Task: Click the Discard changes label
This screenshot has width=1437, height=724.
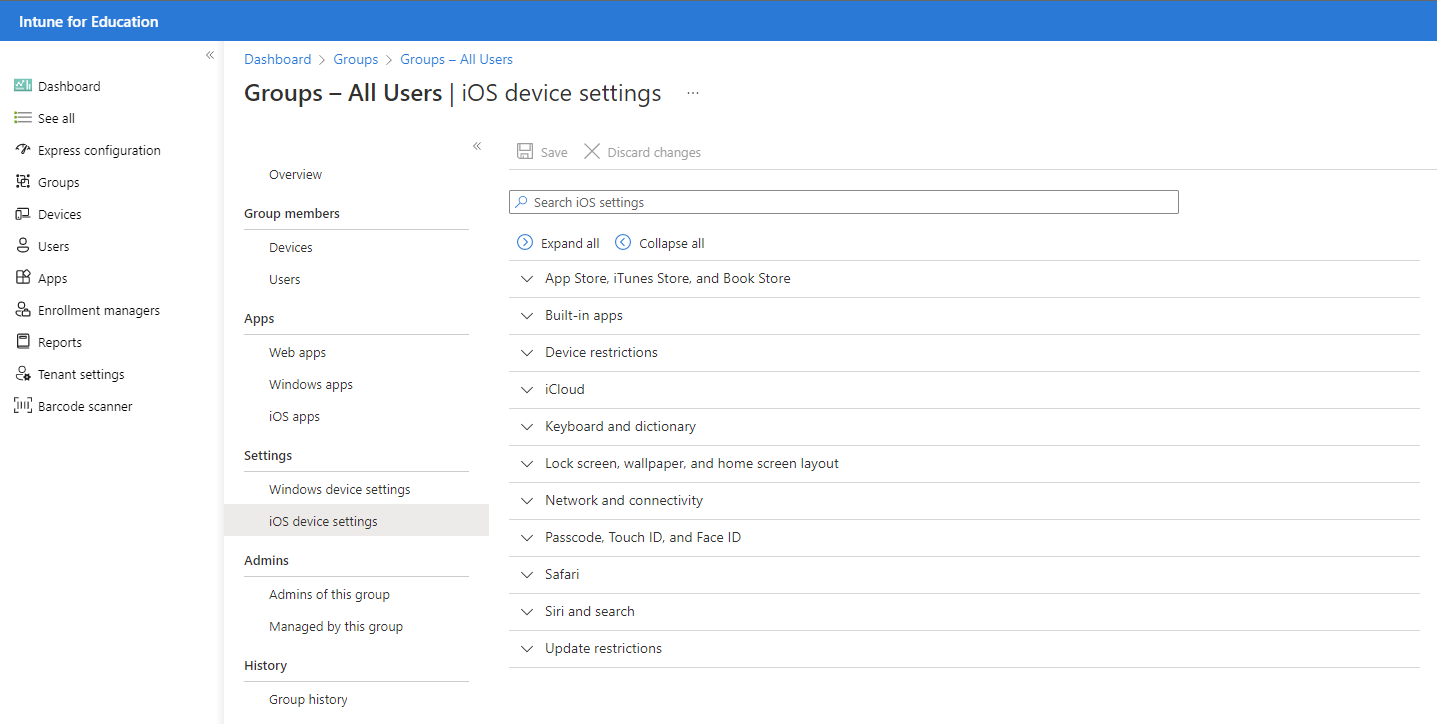Action: coord(654,152)
